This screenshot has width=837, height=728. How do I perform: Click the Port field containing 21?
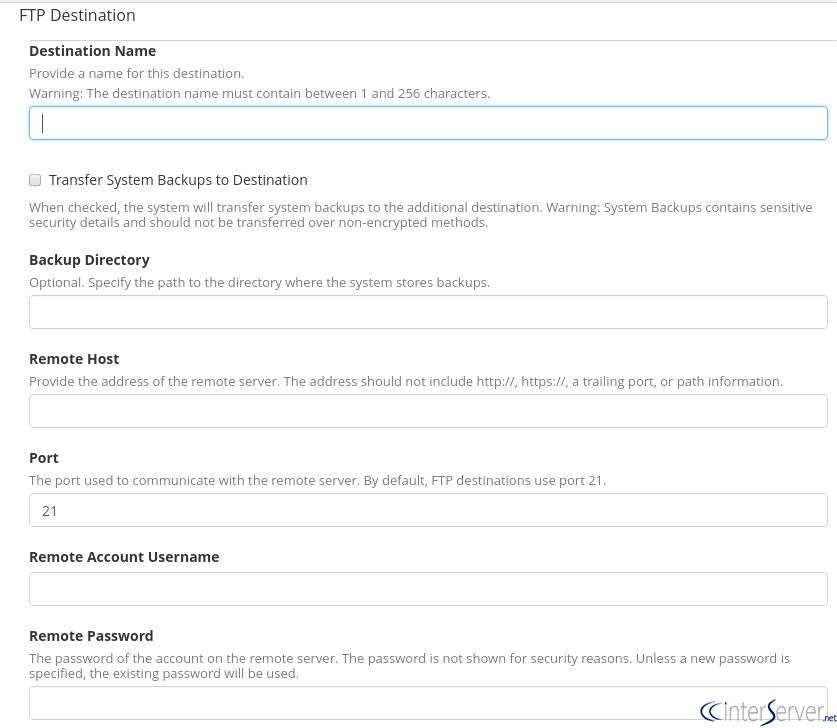tap(428, 510)
